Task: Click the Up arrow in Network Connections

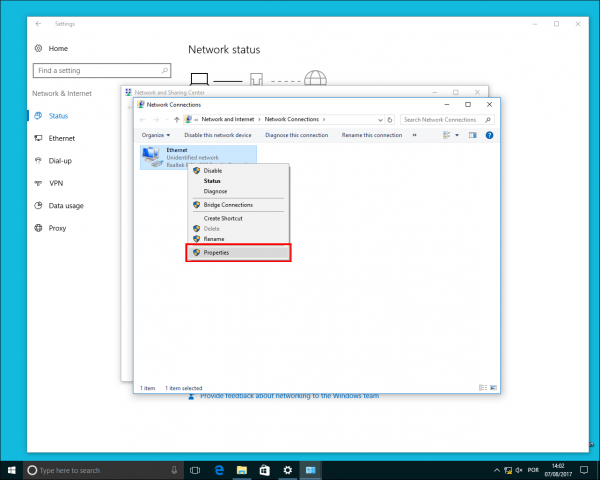Action: click(x=176, y=120)
